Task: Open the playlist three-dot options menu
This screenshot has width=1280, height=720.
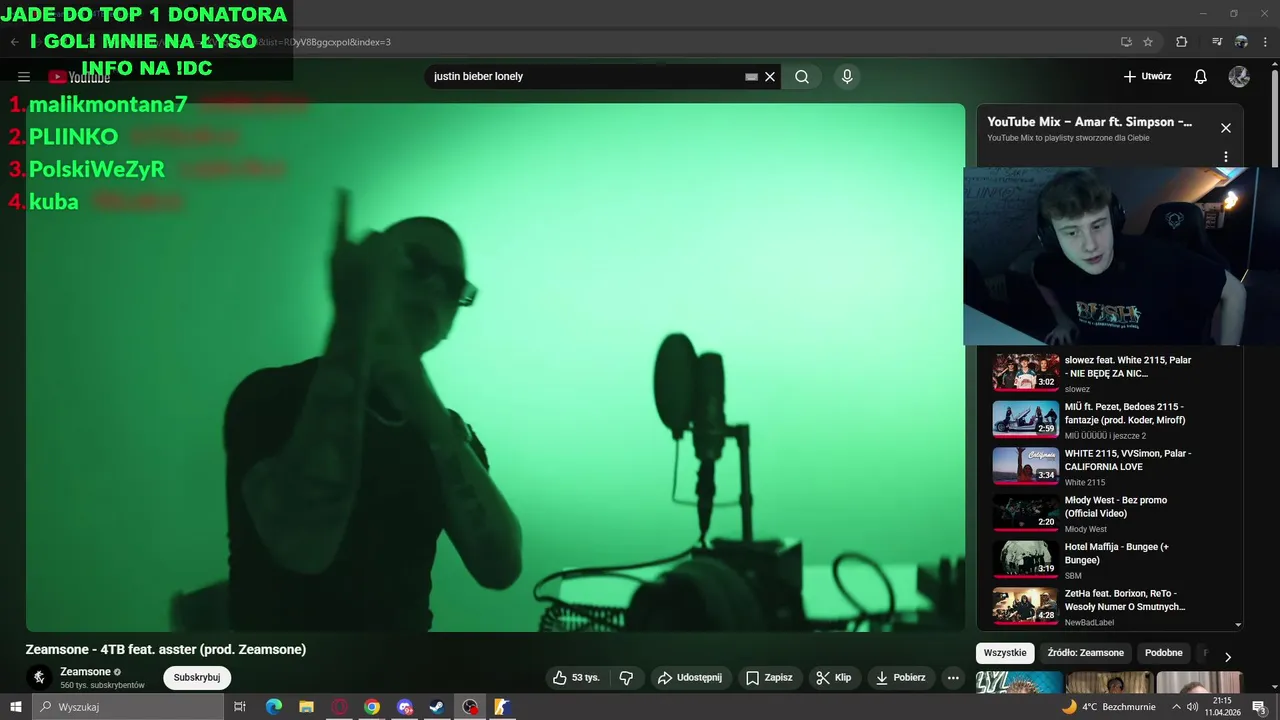Action: pyautogui.click(x=1226, y=157)
